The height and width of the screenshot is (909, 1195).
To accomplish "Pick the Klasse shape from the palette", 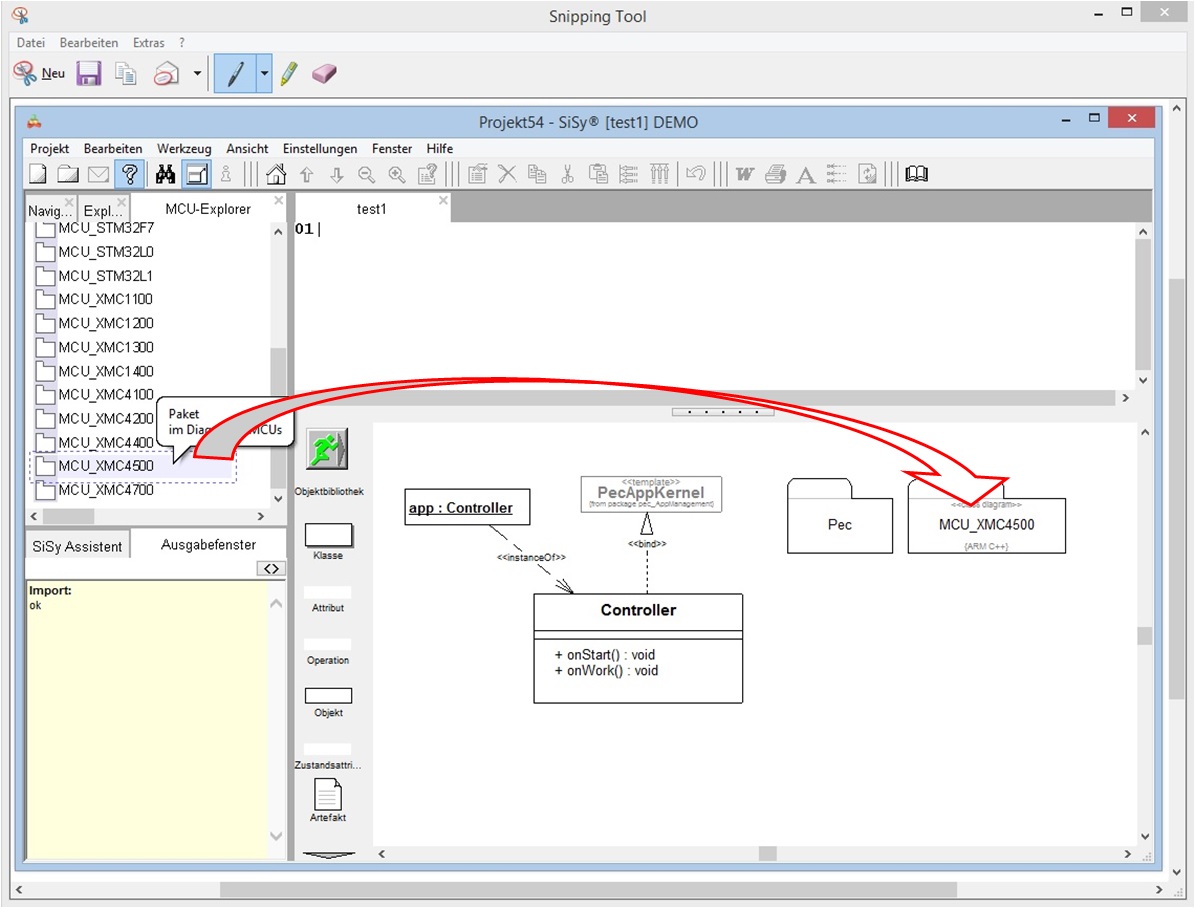I will 328,536.
